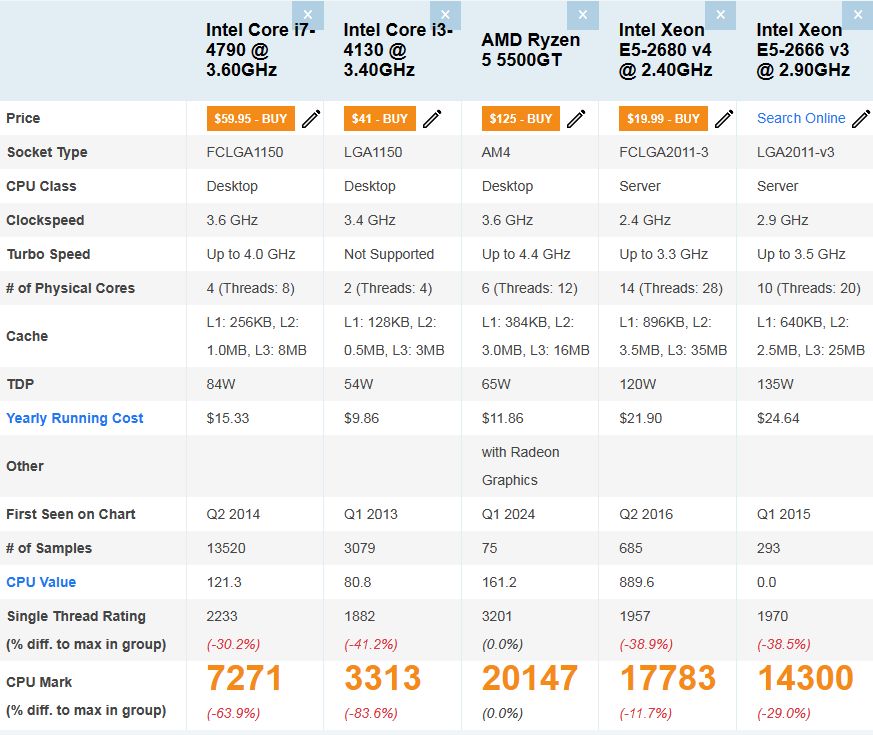Screen dimensions: 873x735
Task: Click Up to 4.4 GHz turbo cell
Action: (x=526, y=254)
